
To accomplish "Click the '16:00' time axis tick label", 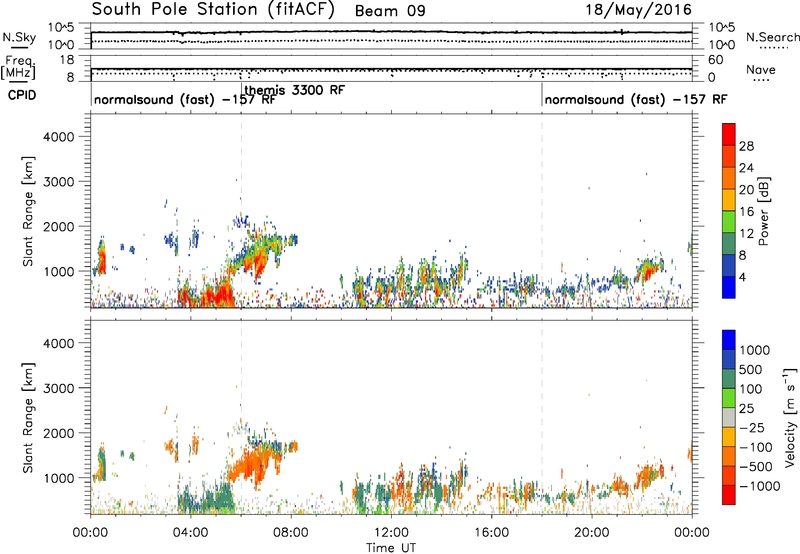I will coord(491,533).
